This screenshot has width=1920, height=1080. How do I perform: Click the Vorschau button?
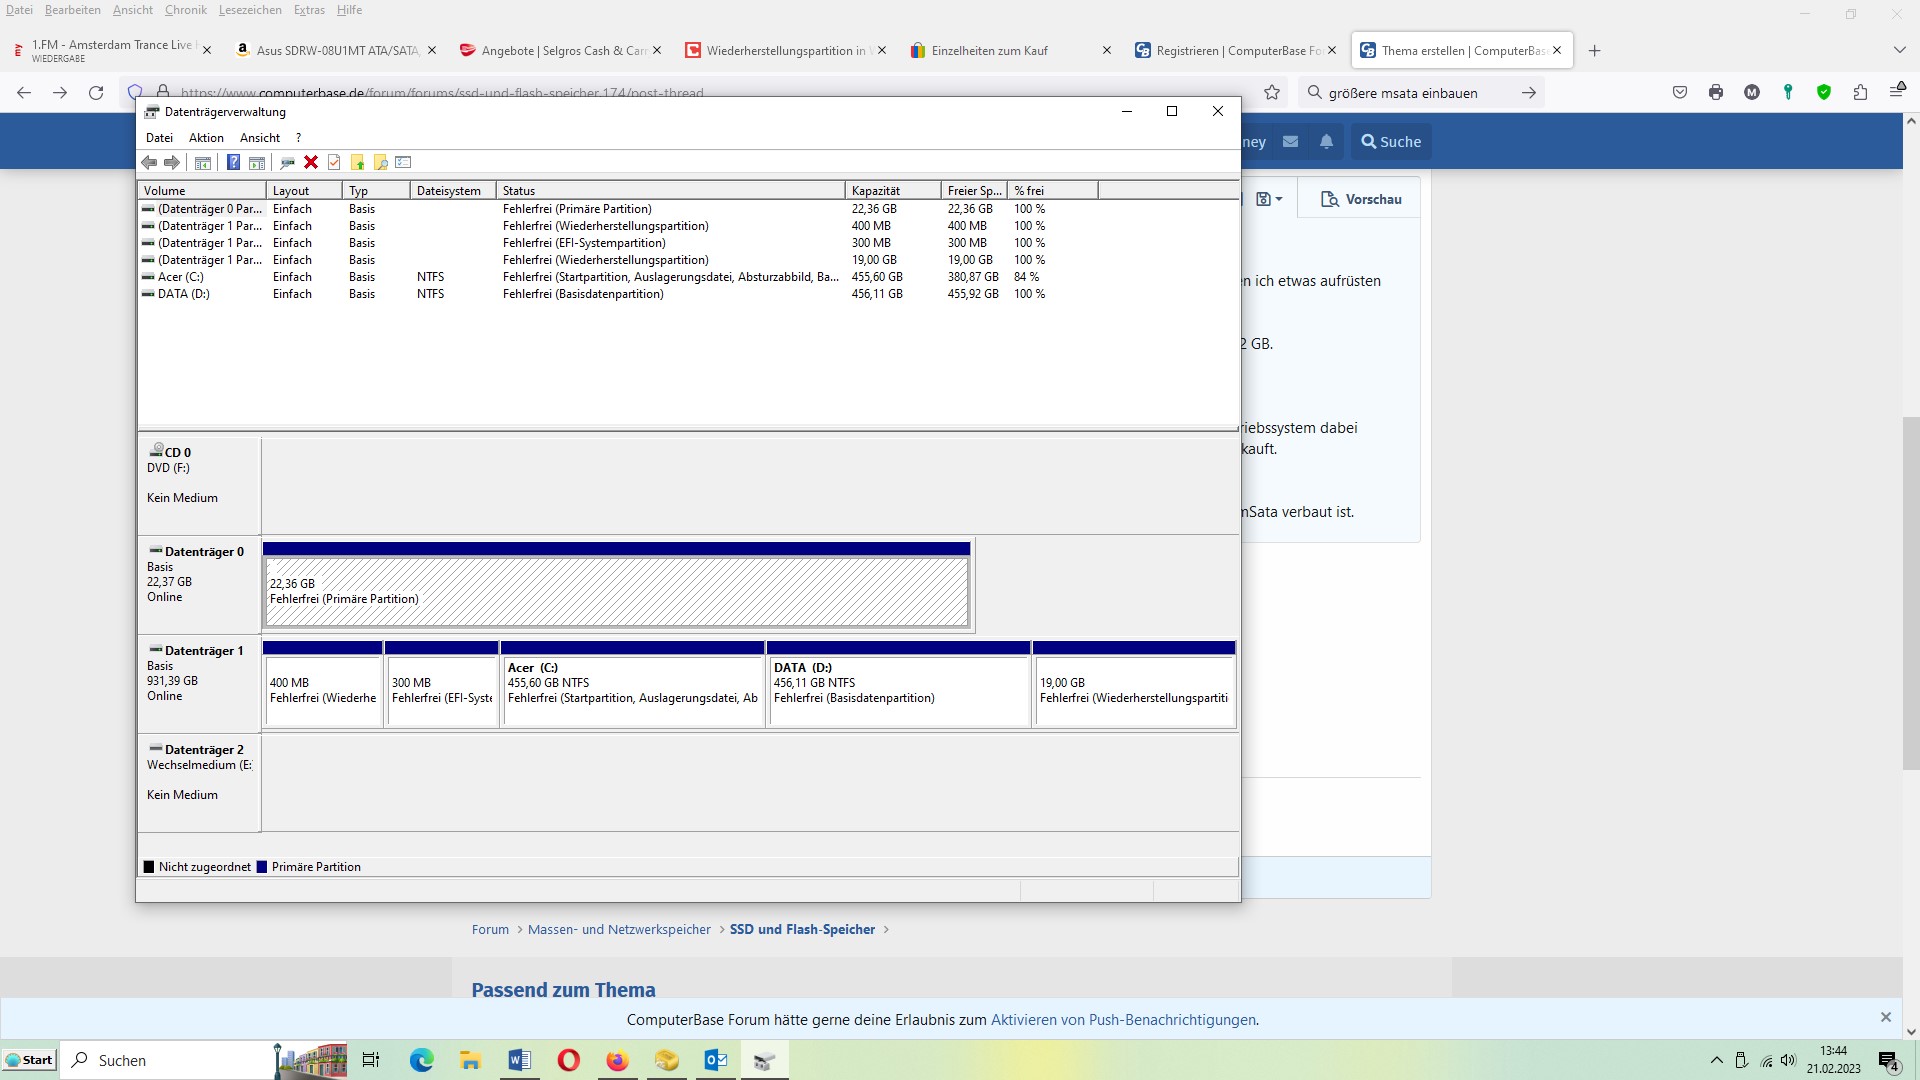(x=1361, y=199)
